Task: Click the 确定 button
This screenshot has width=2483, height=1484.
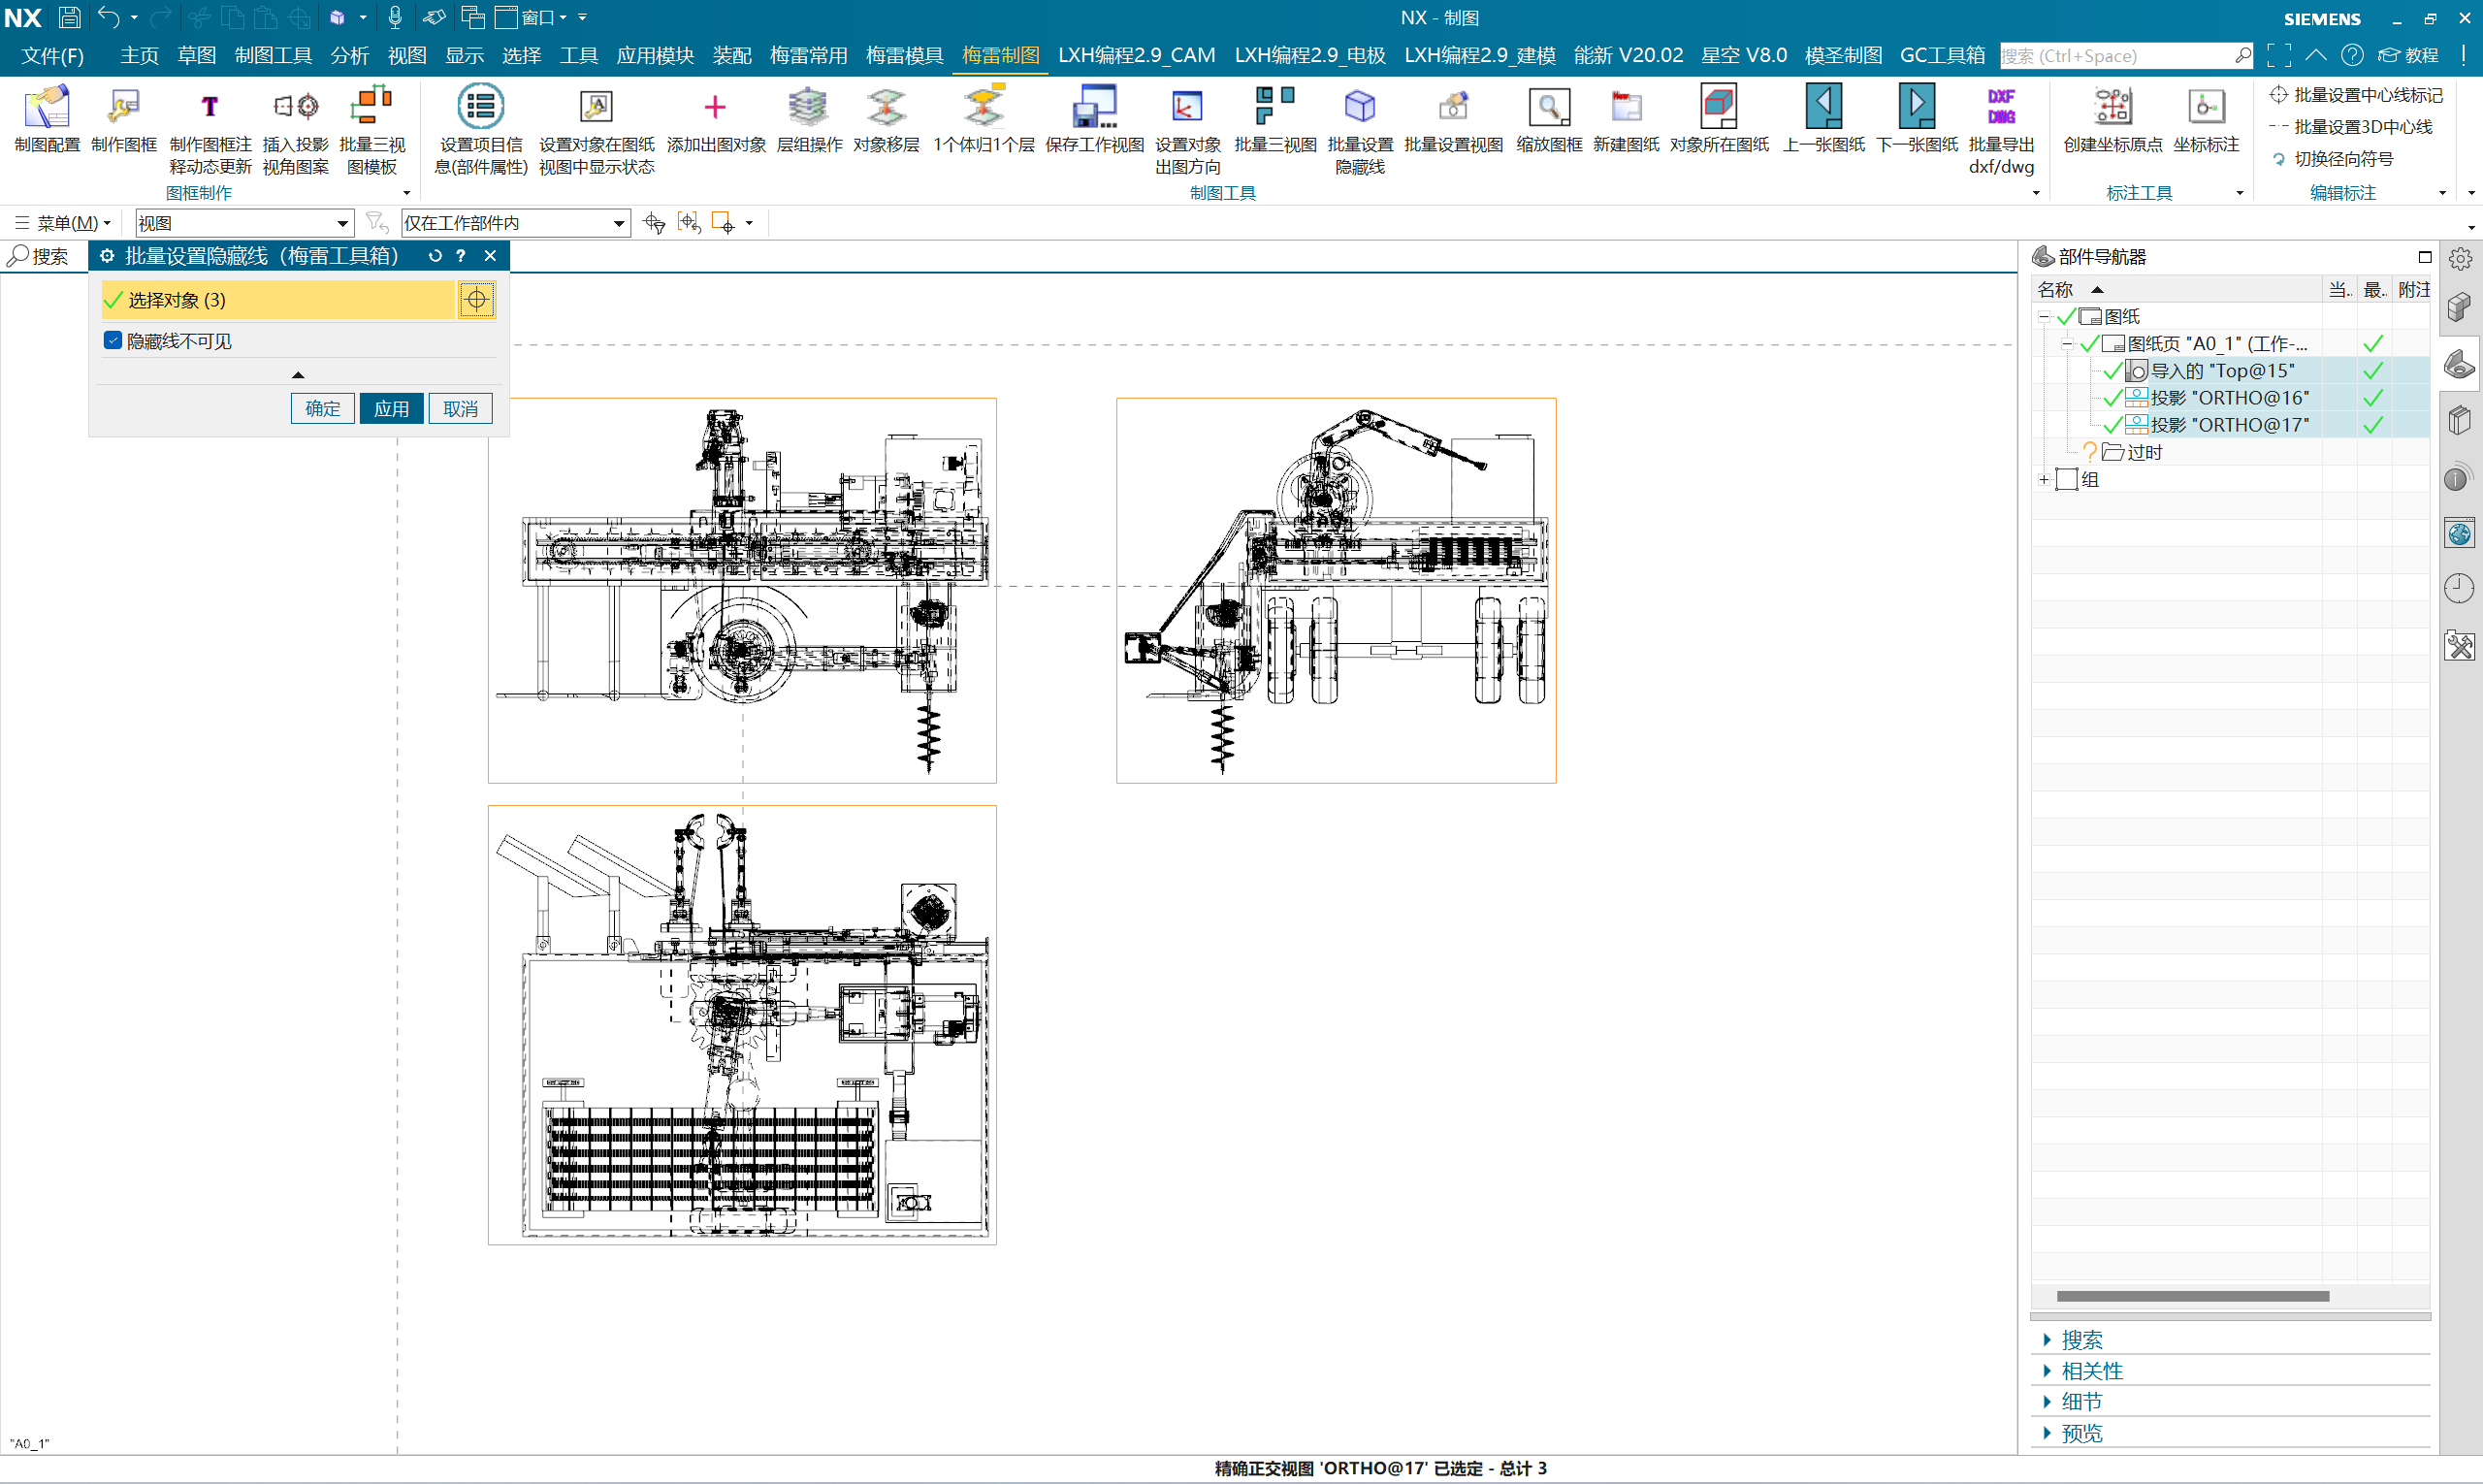Action: click(323, 408)
